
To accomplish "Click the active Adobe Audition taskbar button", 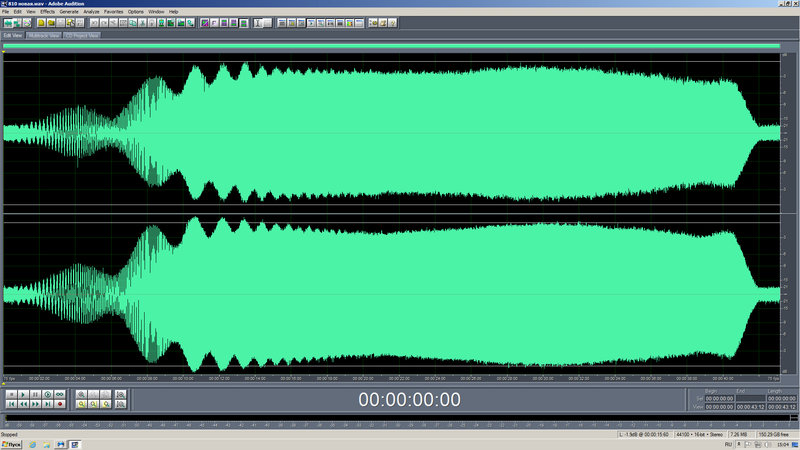I will tap(74, 445).
